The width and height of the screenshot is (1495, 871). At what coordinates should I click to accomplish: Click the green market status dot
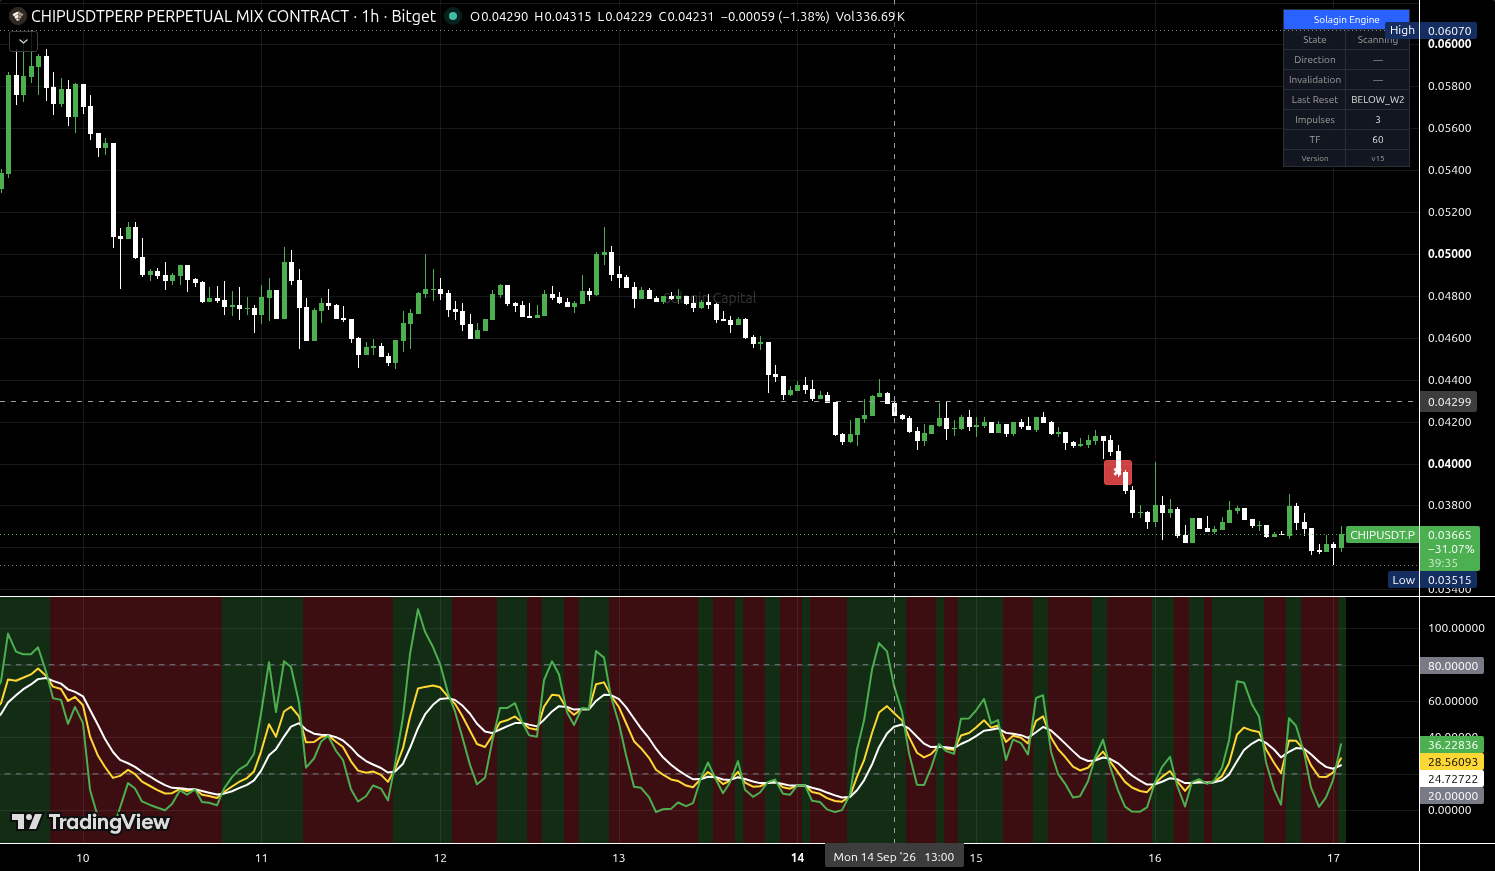tap(453, 16)
